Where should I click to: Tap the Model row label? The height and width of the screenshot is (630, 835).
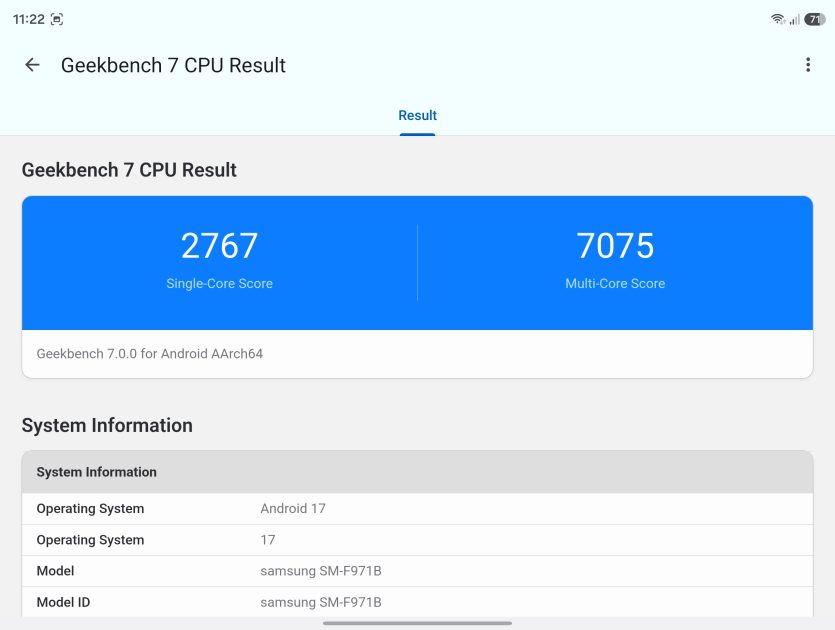(55, 571)
